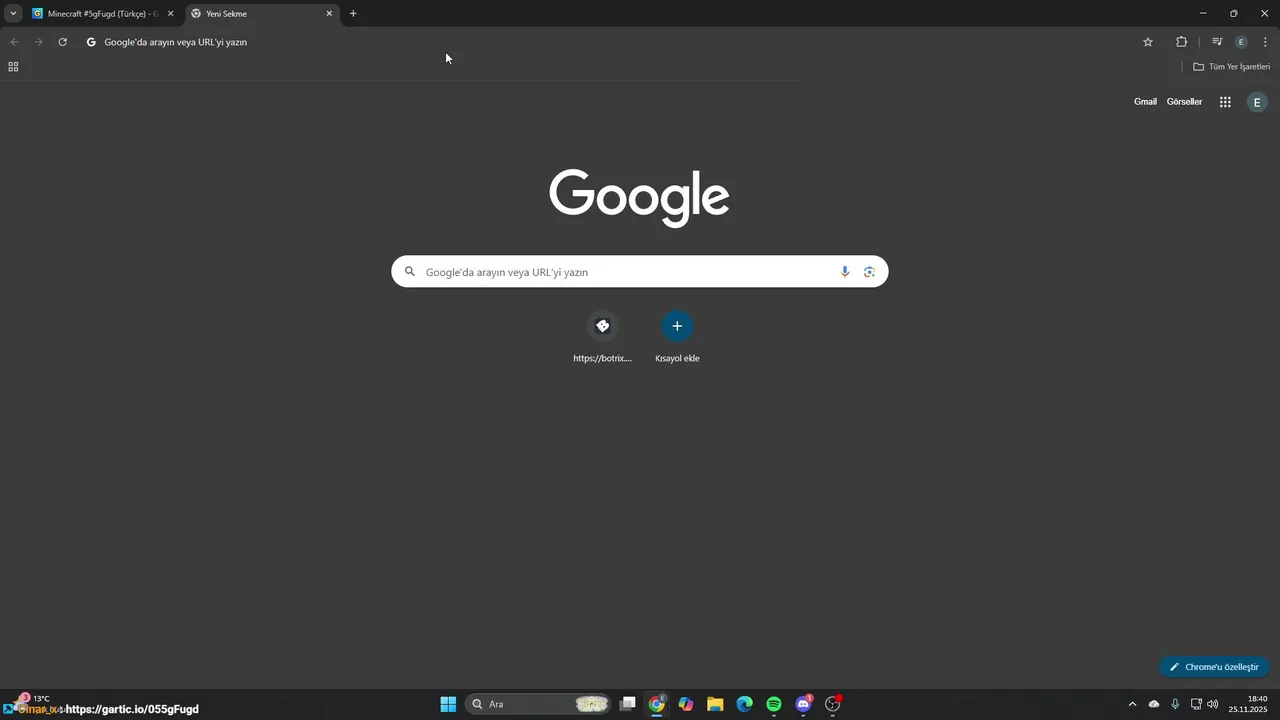Screen dimensions: 1280x720
Task: Open the Görseller link
Action: (1184, 102)
